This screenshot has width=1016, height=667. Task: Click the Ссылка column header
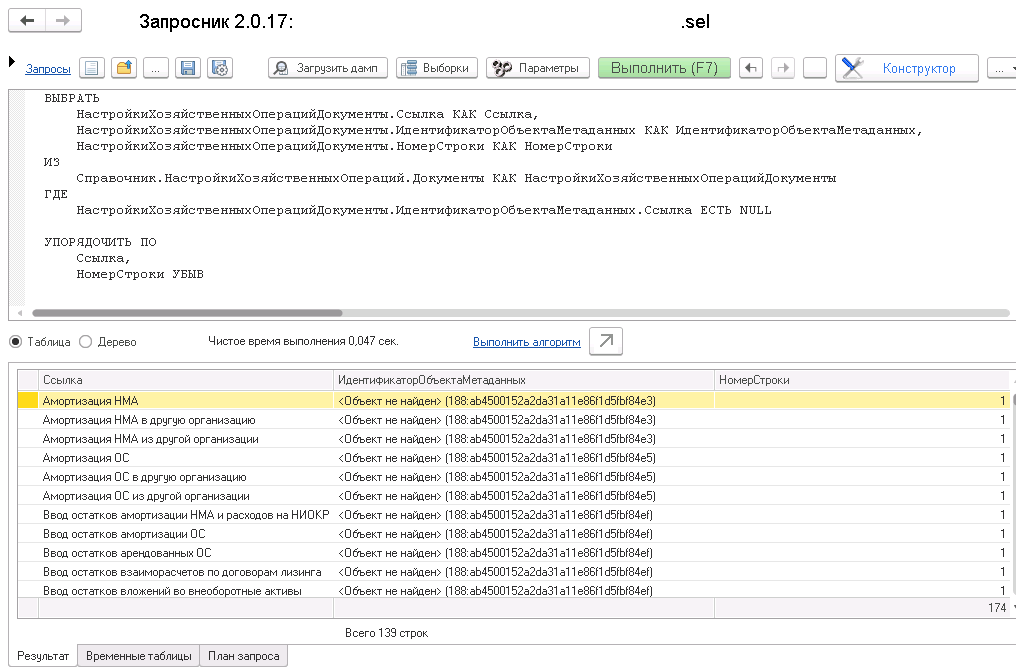(x=186, y=380)
